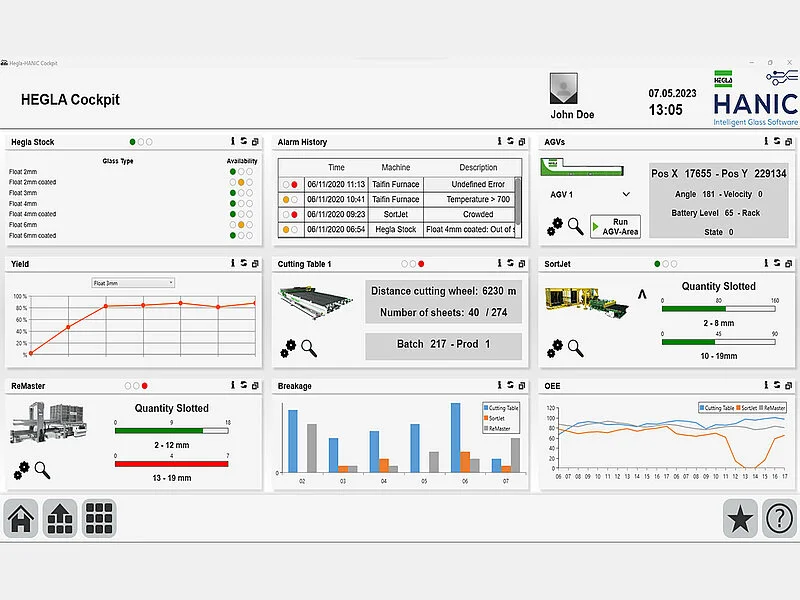Open SortJet settings gears icon
The height and width of the screenshot is (600, 800).
point(555,348)
